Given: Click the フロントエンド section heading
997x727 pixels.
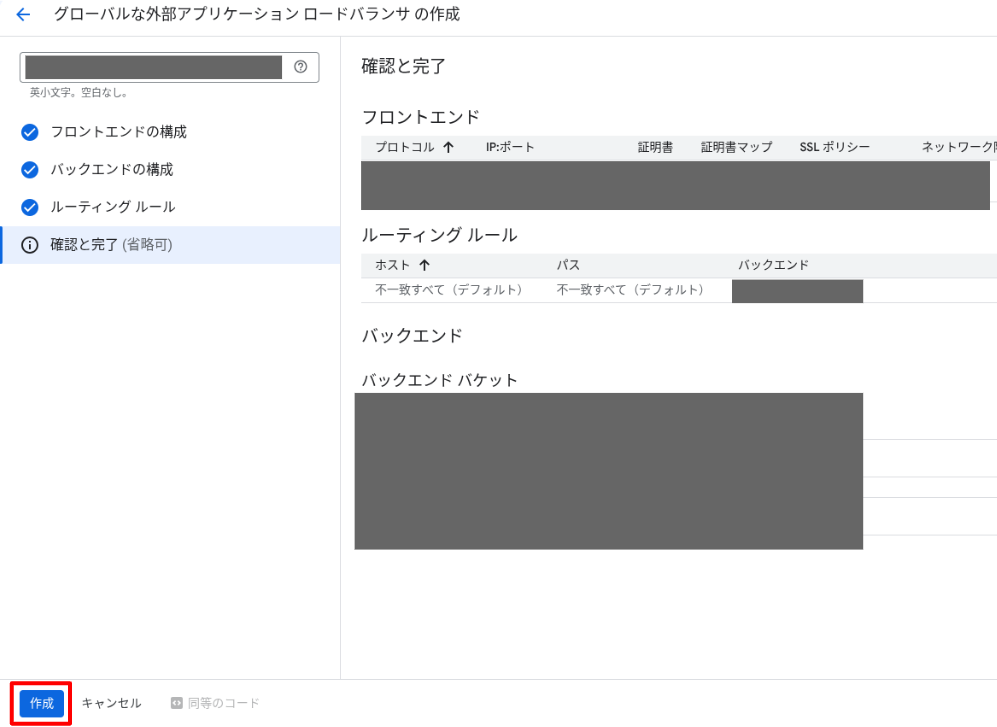Looking at the screenshot, I should pos(420,117).
